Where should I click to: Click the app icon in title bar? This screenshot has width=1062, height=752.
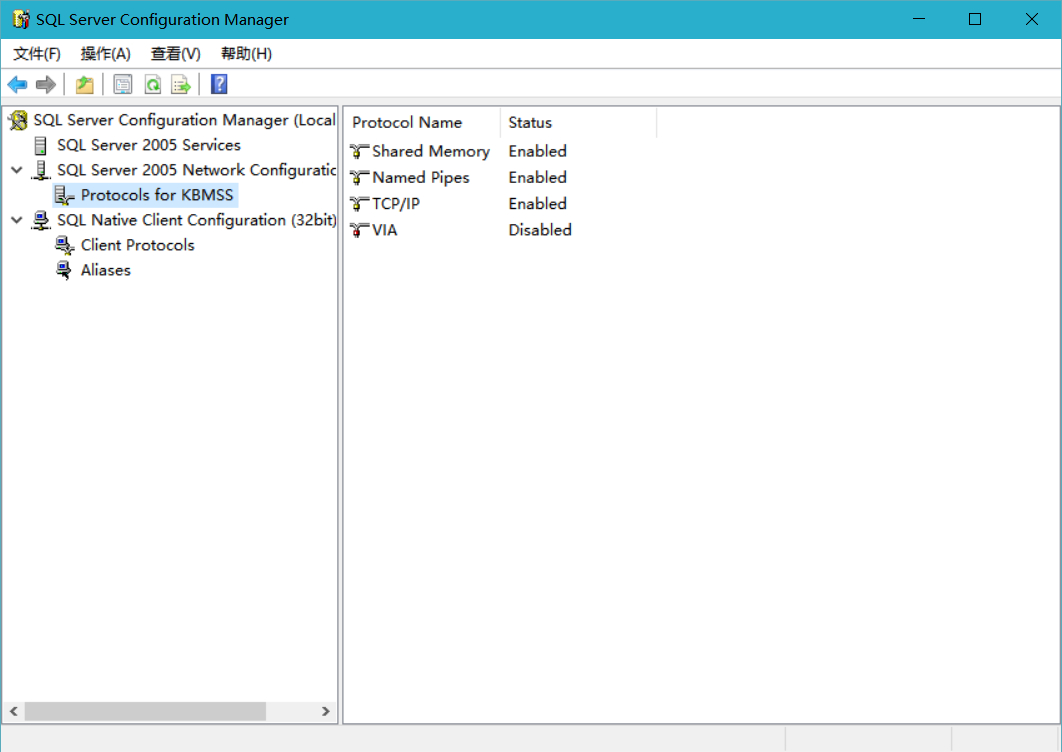click(21, 20)
